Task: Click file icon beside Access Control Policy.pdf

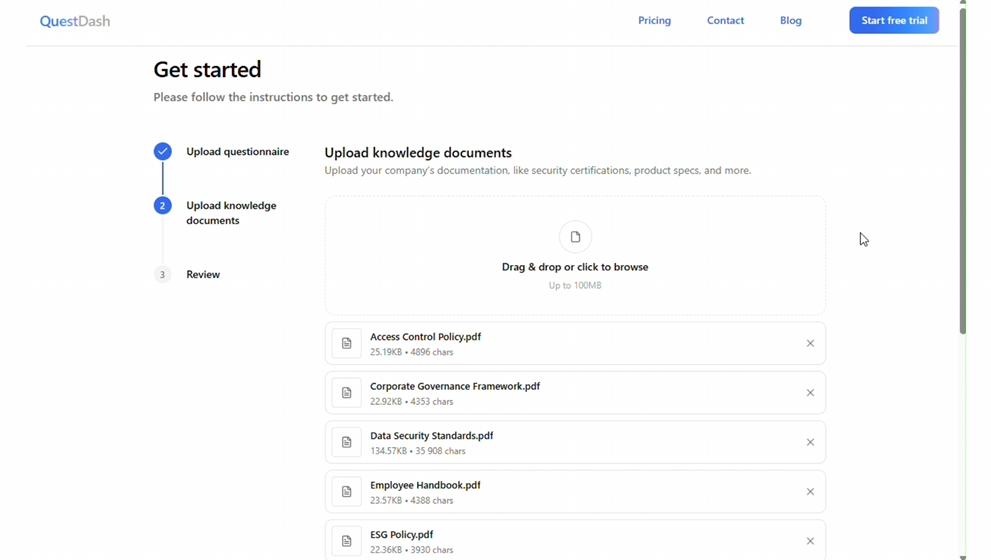Action: pos(346,343)
